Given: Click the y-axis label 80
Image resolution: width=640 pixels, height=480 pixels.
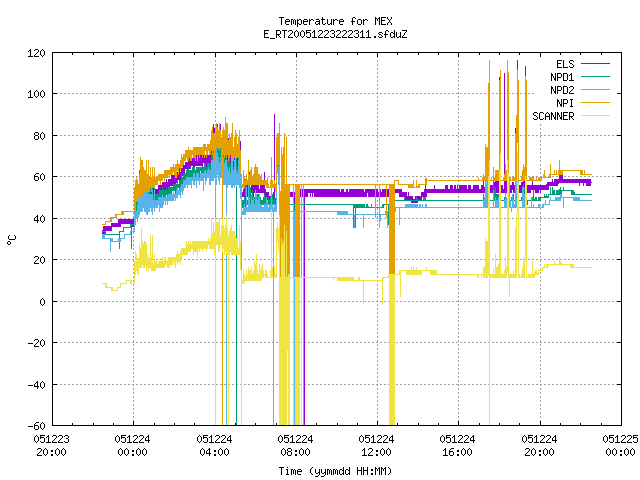Looking at the screenshot, I should (x=40, y=136).
